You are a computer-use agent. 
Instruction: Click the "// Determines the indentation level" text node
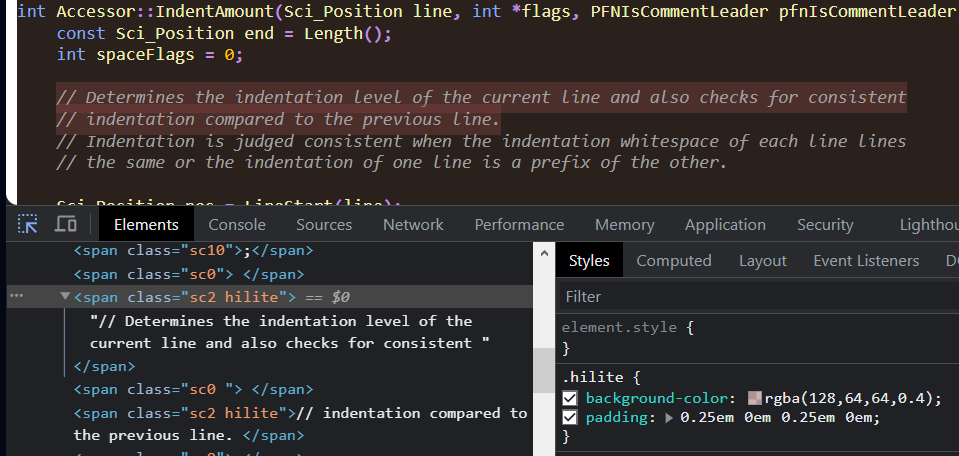[290, 332]
